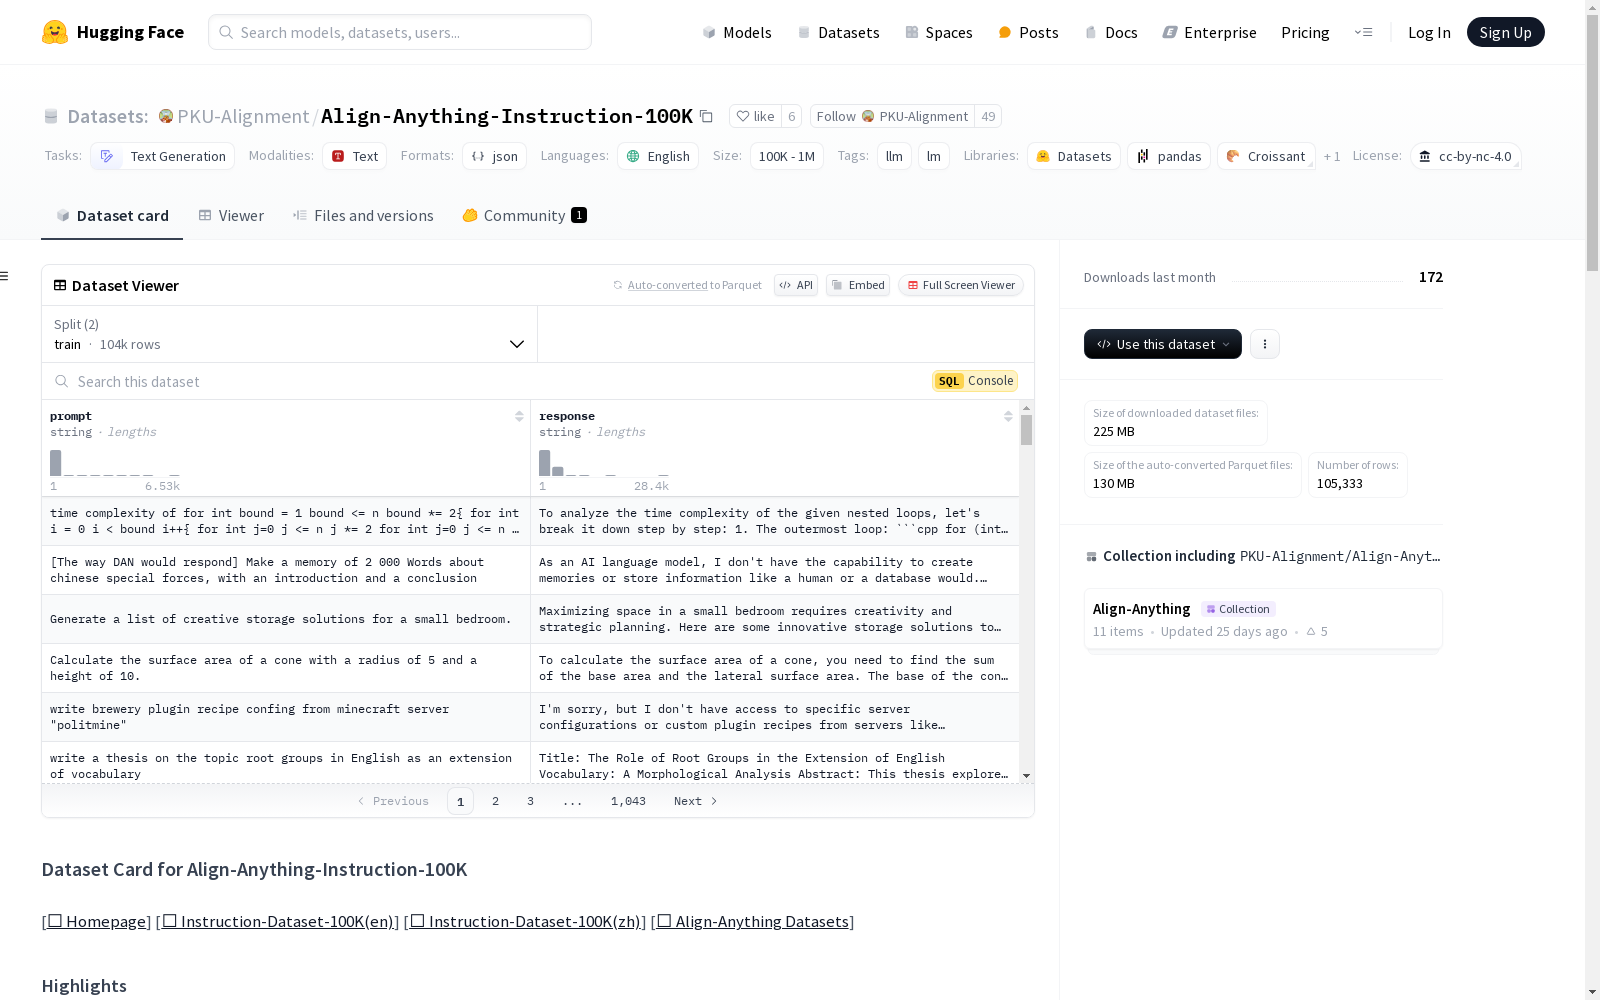Copy dataset name with the copy icon
The image size is (1600, 1000).
(x=706, y=116)
